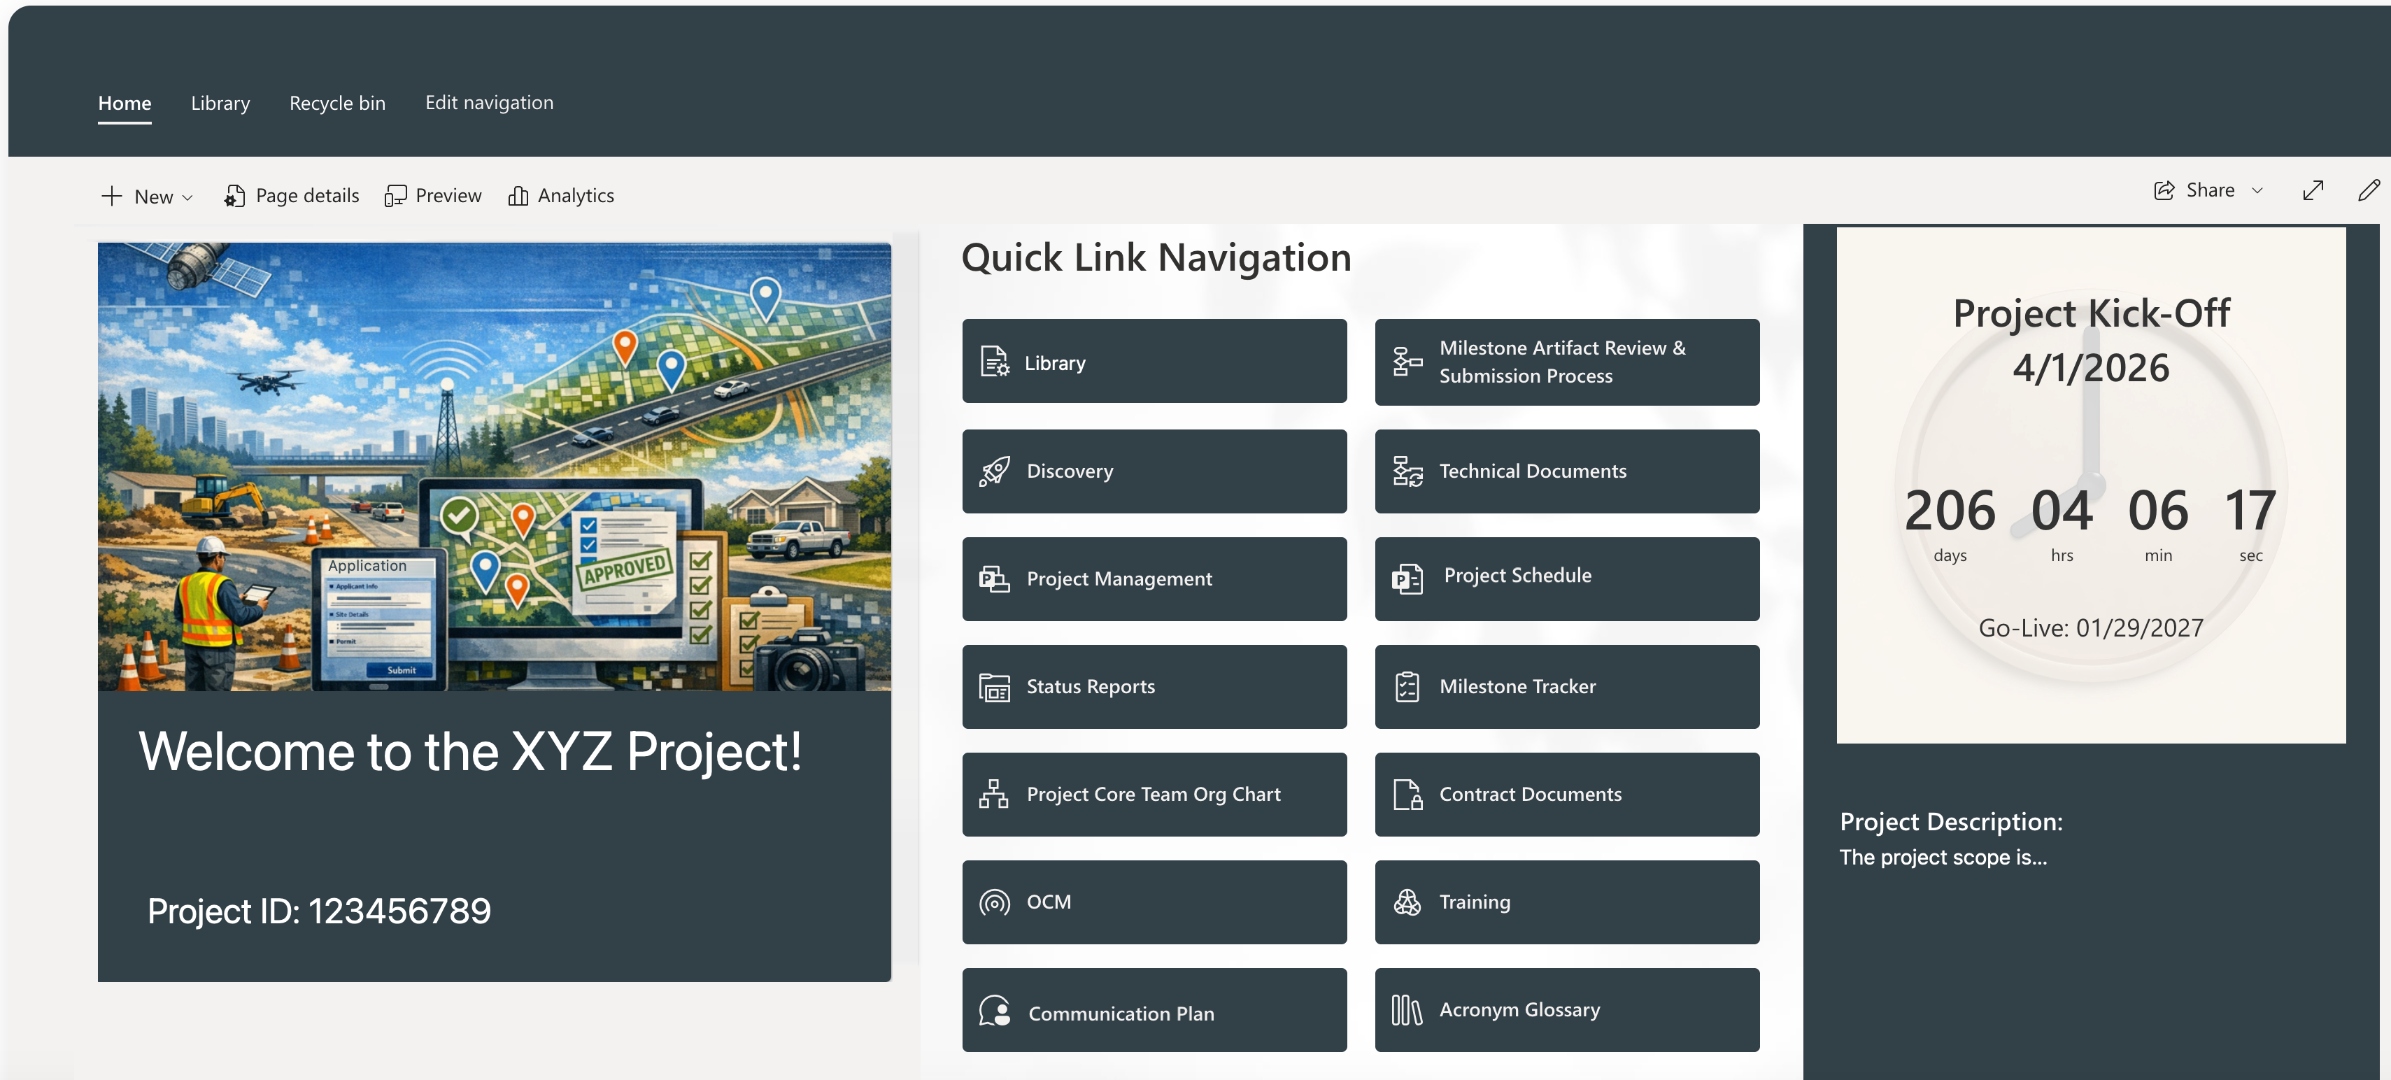The width and height of the screenshot is (2391, 1080).
Task: Click The project scope is... text
Action: coord(1943,858)
